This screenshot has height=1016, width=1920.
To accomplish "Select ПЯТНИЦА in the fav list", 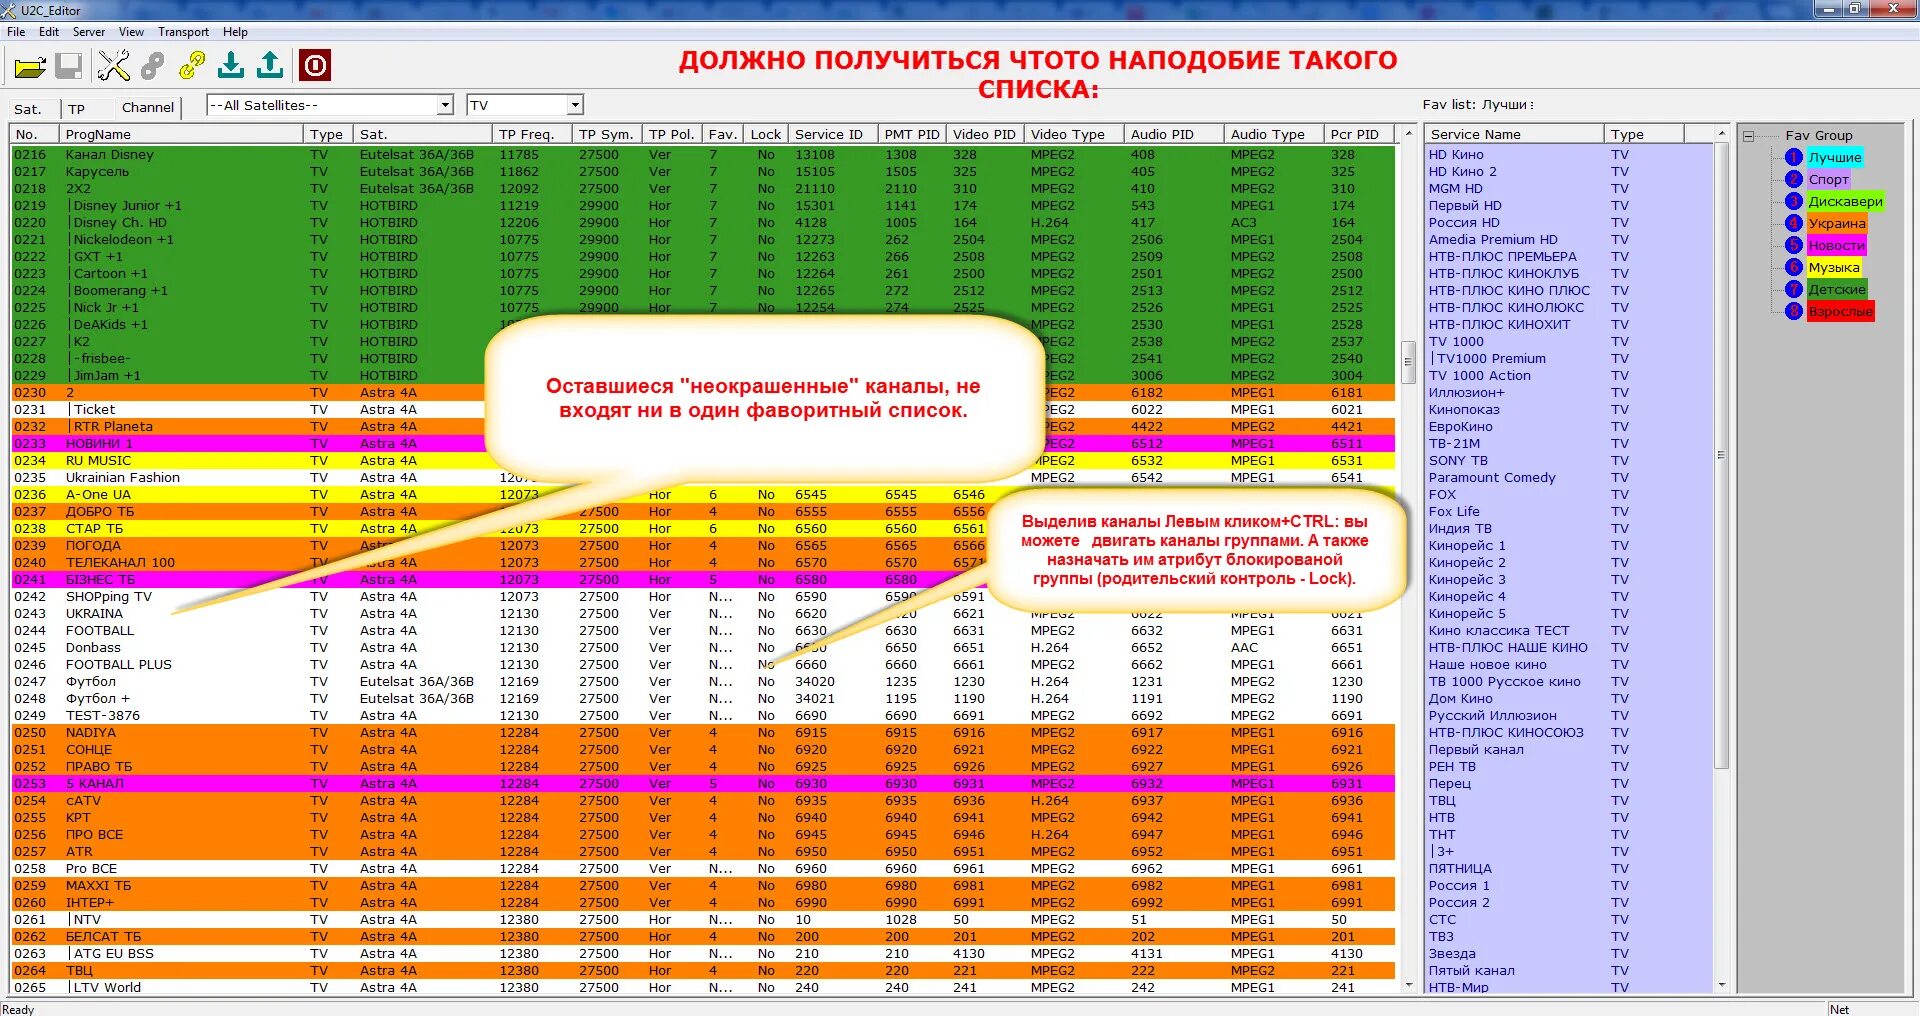I will click(1569, 869).
